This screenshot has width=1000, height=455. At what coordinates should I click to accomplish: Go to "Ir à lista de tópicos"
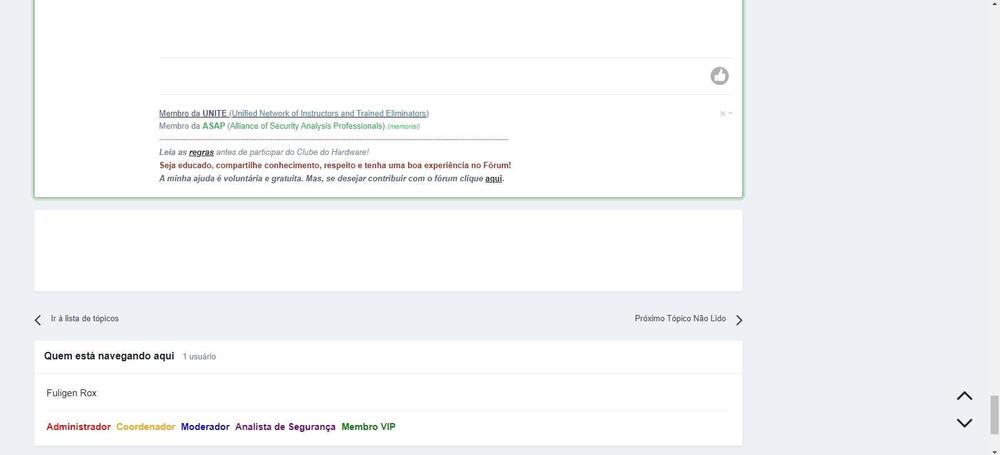pos(85,319)
